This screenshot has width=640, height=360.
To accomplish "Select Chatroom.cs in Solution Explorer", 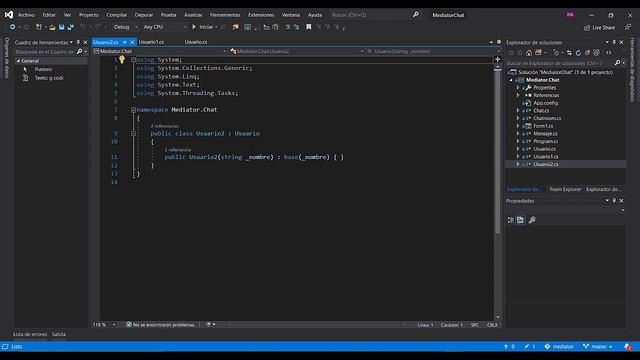I will click(x=547, y=118).
